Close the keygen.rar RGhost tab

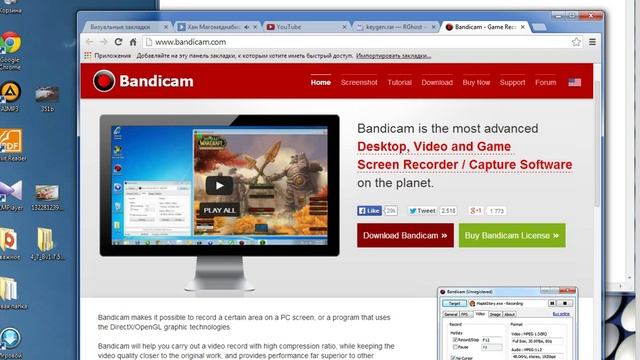tap(433, 27)
